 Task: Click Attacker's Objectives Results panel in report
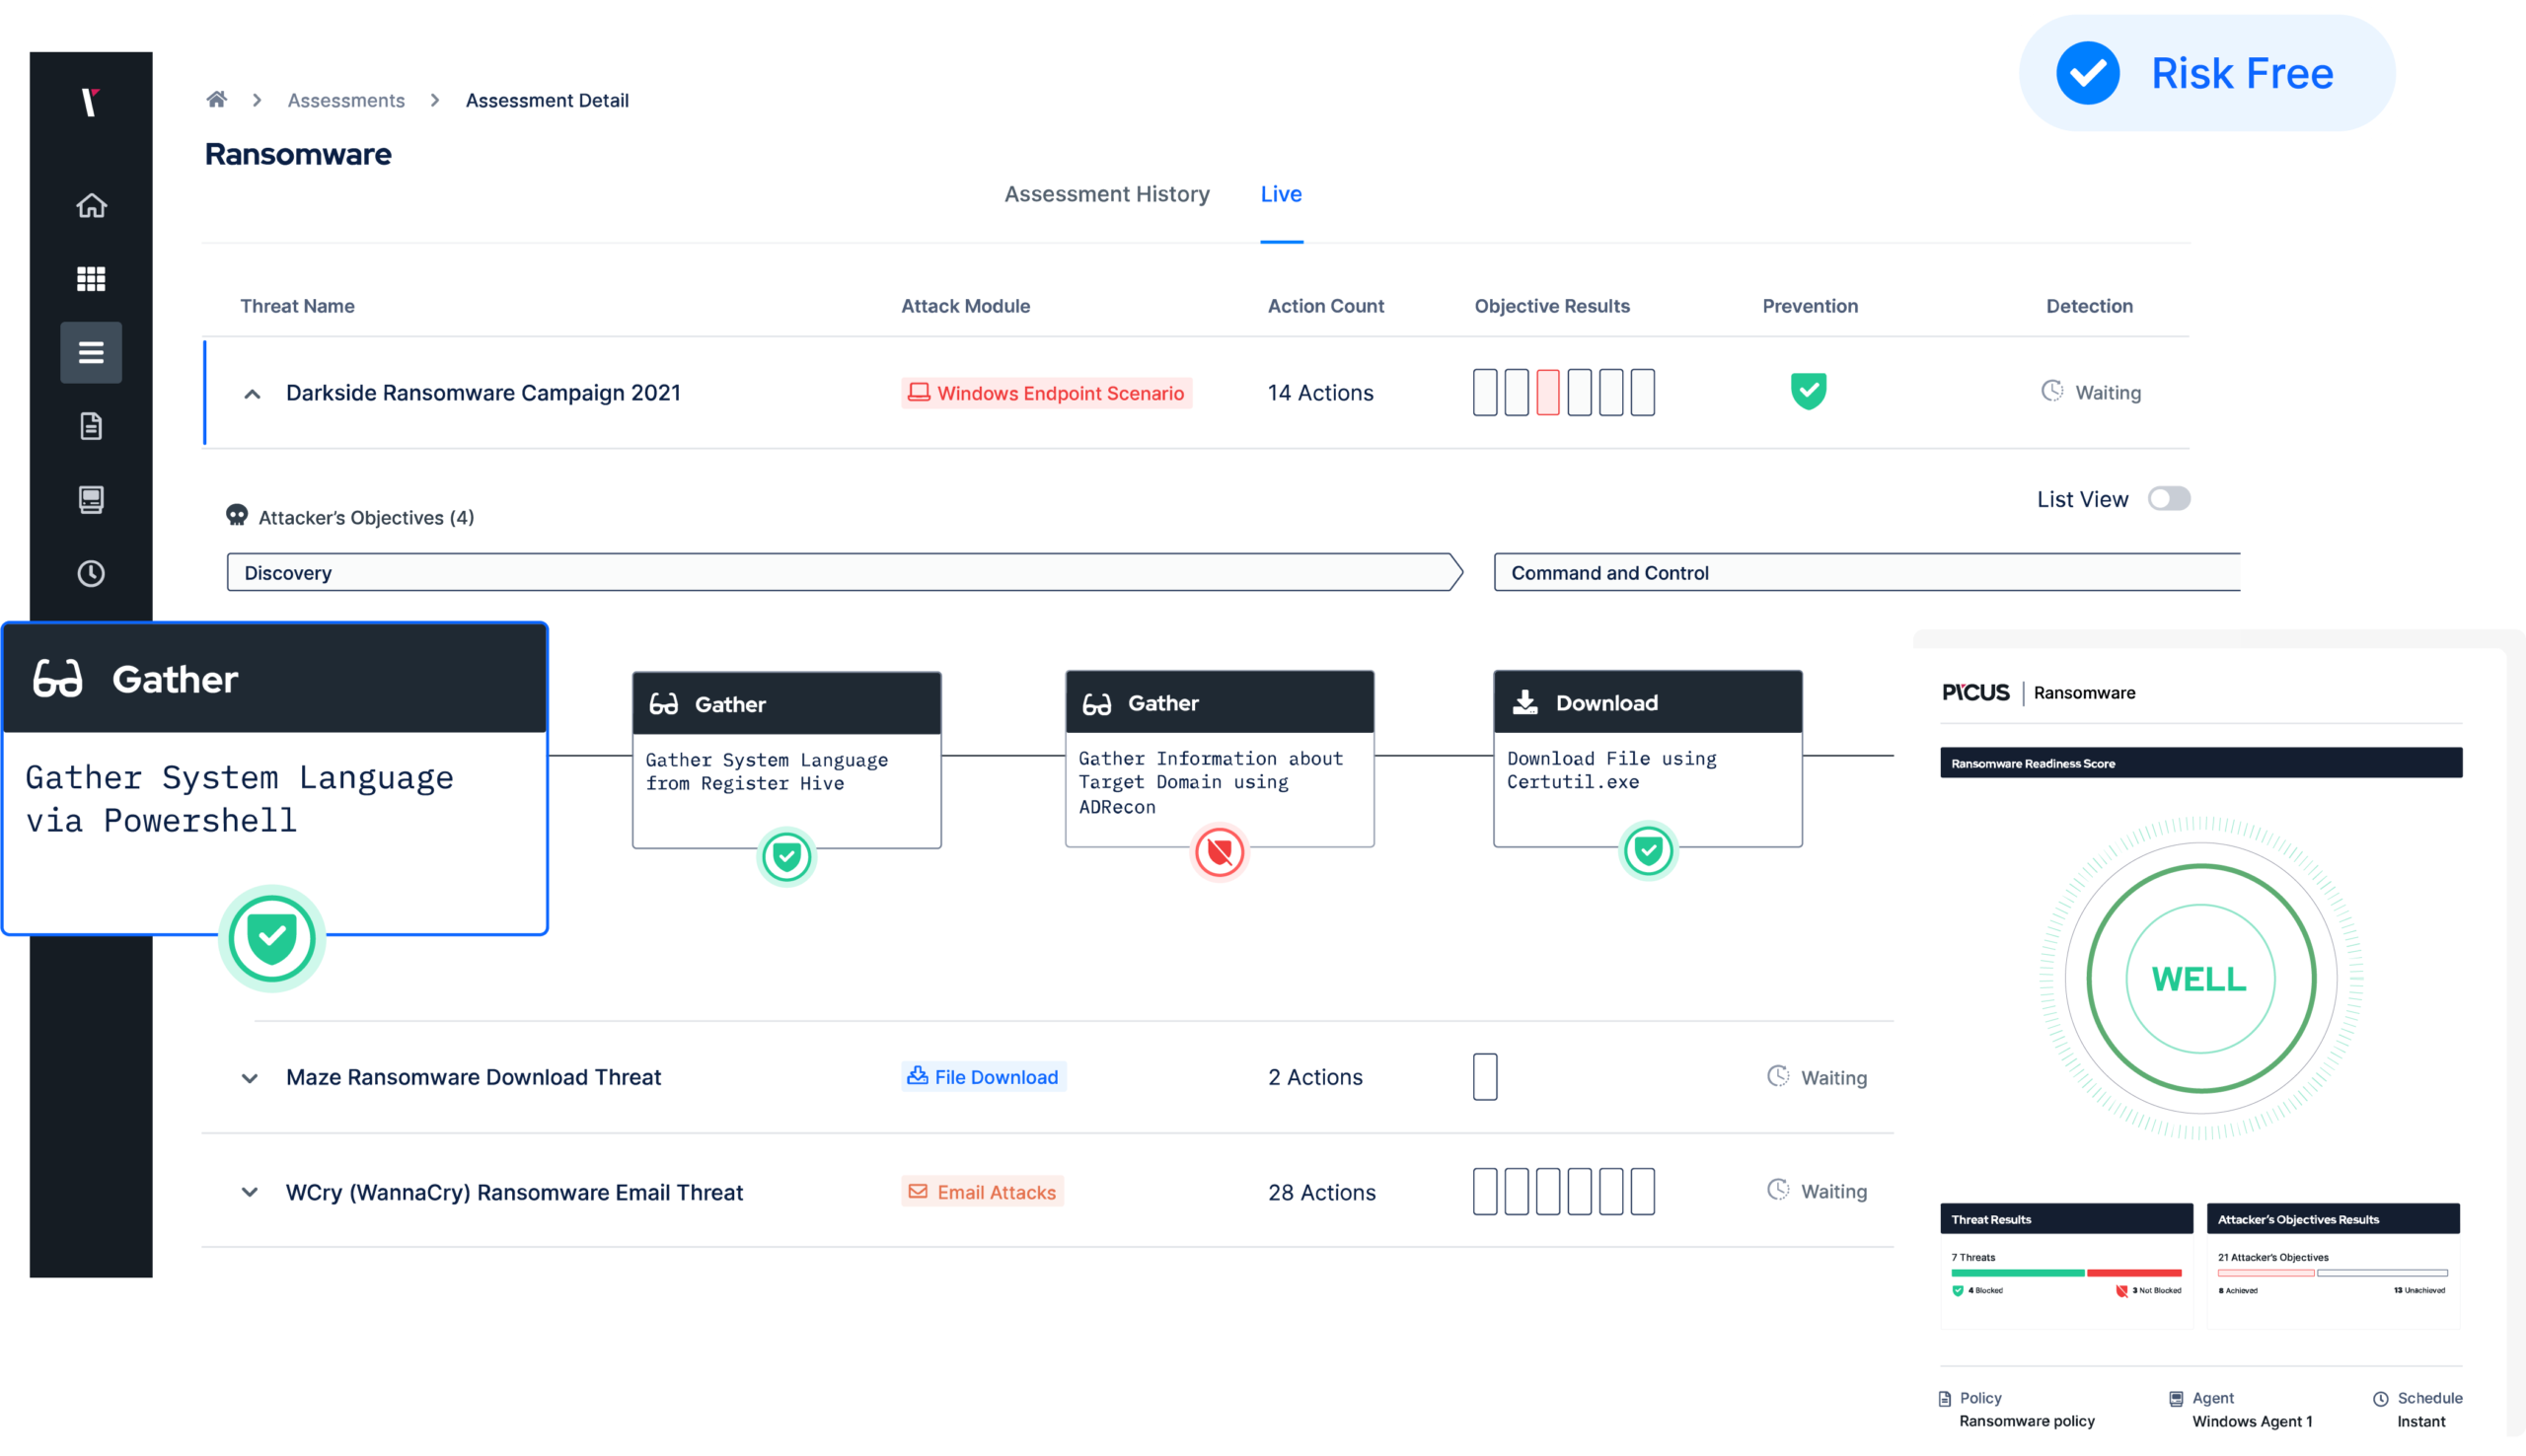click(2333, 1265)
